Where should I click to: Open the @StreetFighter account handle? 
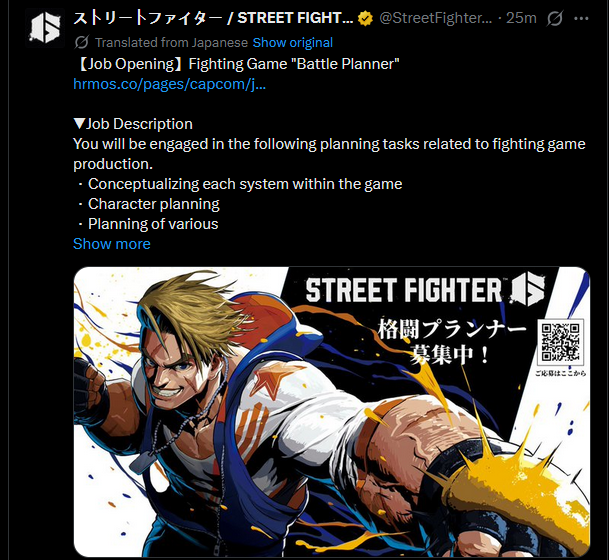(x=435, y=18)
